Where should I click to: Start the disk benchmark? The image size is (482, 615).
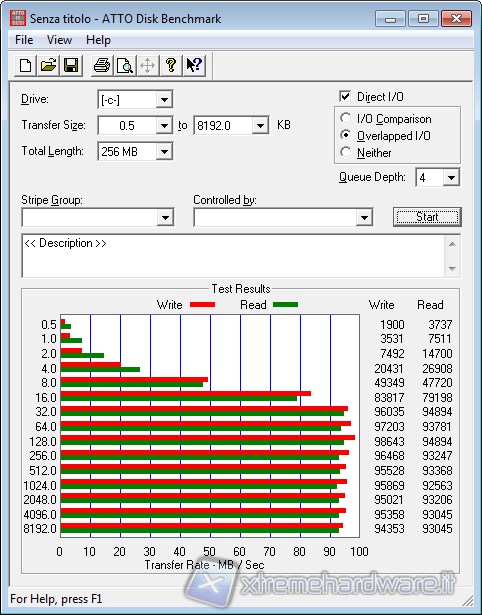point(427,217)
